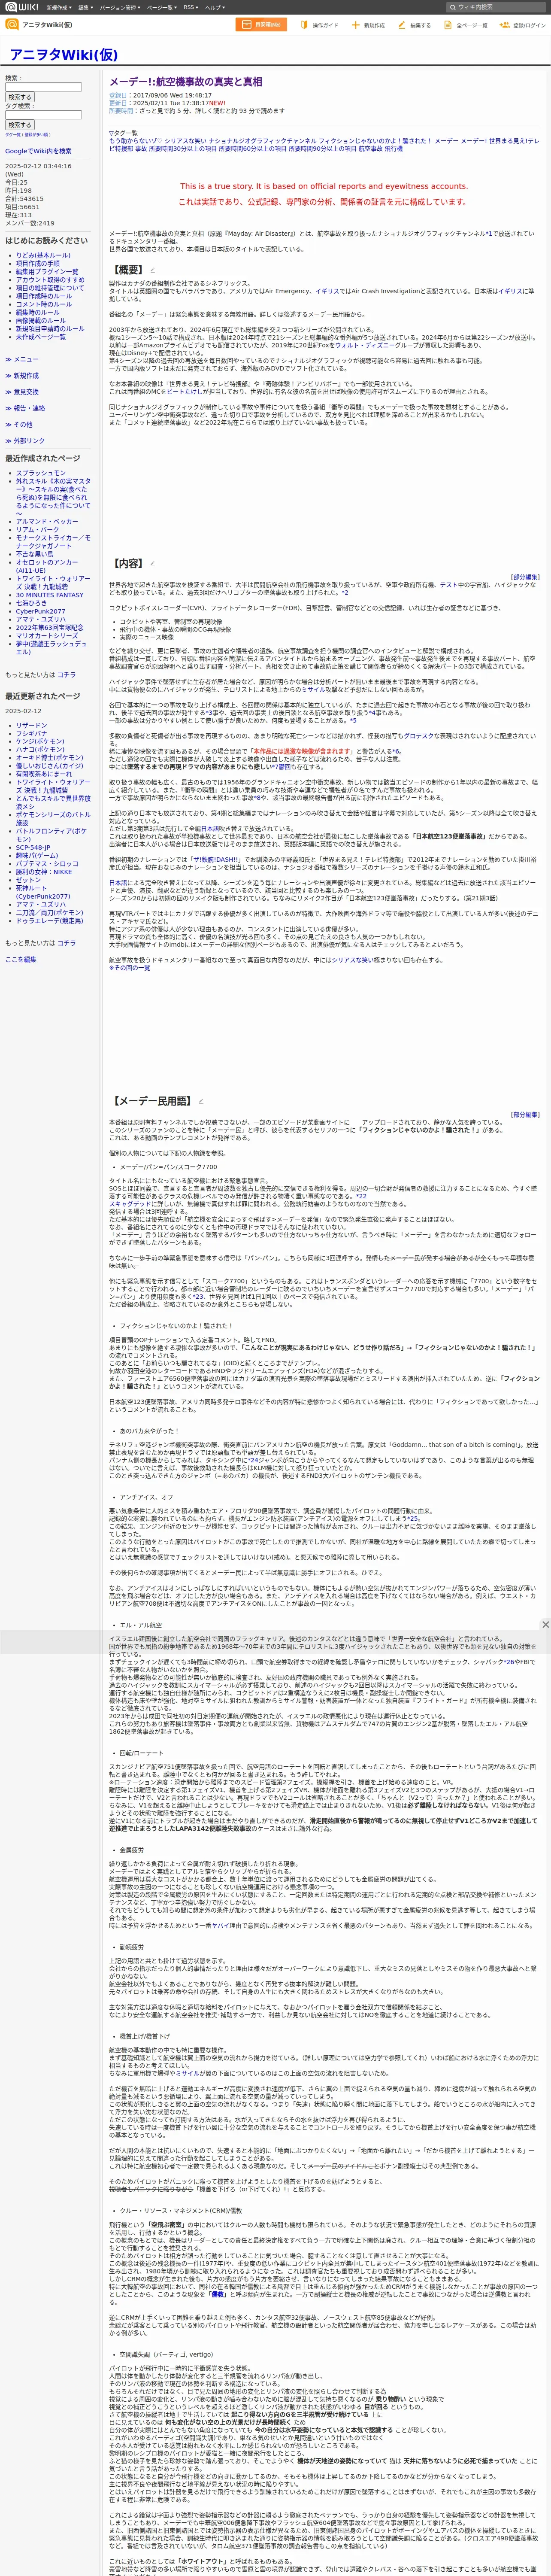Click ここを編集 link in sidebar
Viewport: 551px width, 2576px height.
tap(21, 959)
